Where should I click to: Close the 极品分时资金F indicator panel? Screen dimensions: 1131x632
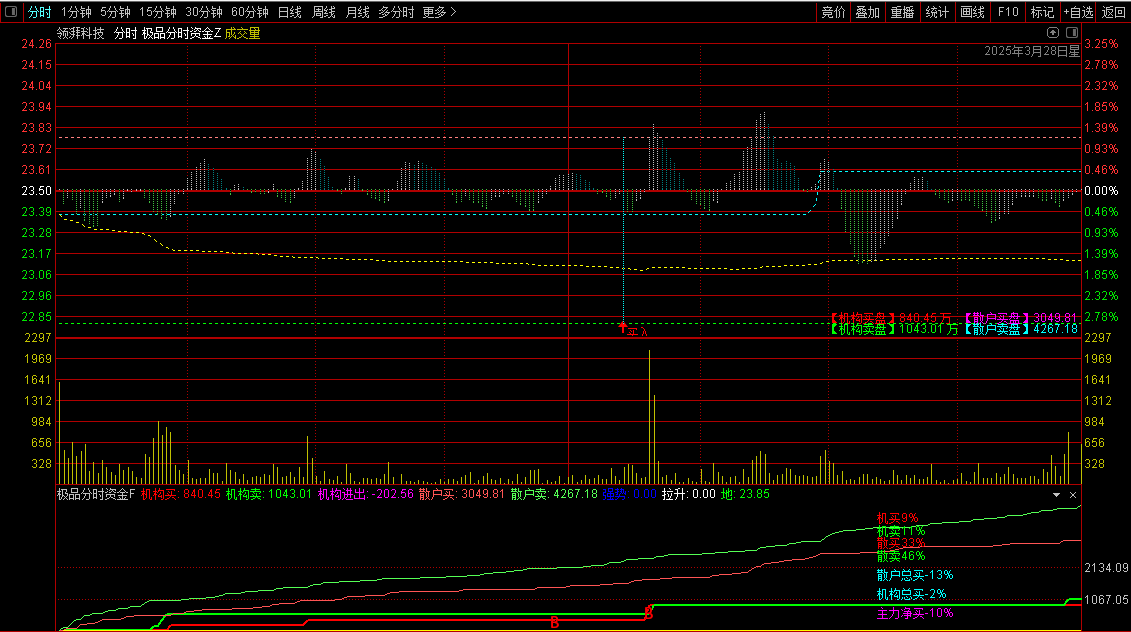coord(1073,494)
